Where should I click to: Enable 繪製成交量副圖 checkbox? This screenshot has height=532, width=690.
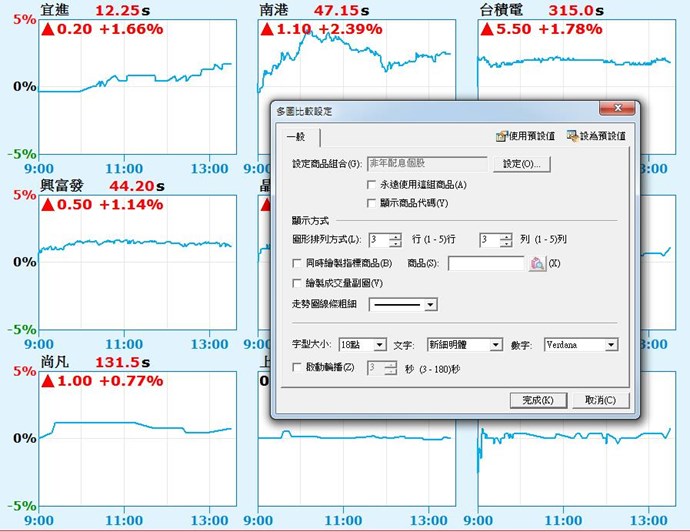point(296,283)
